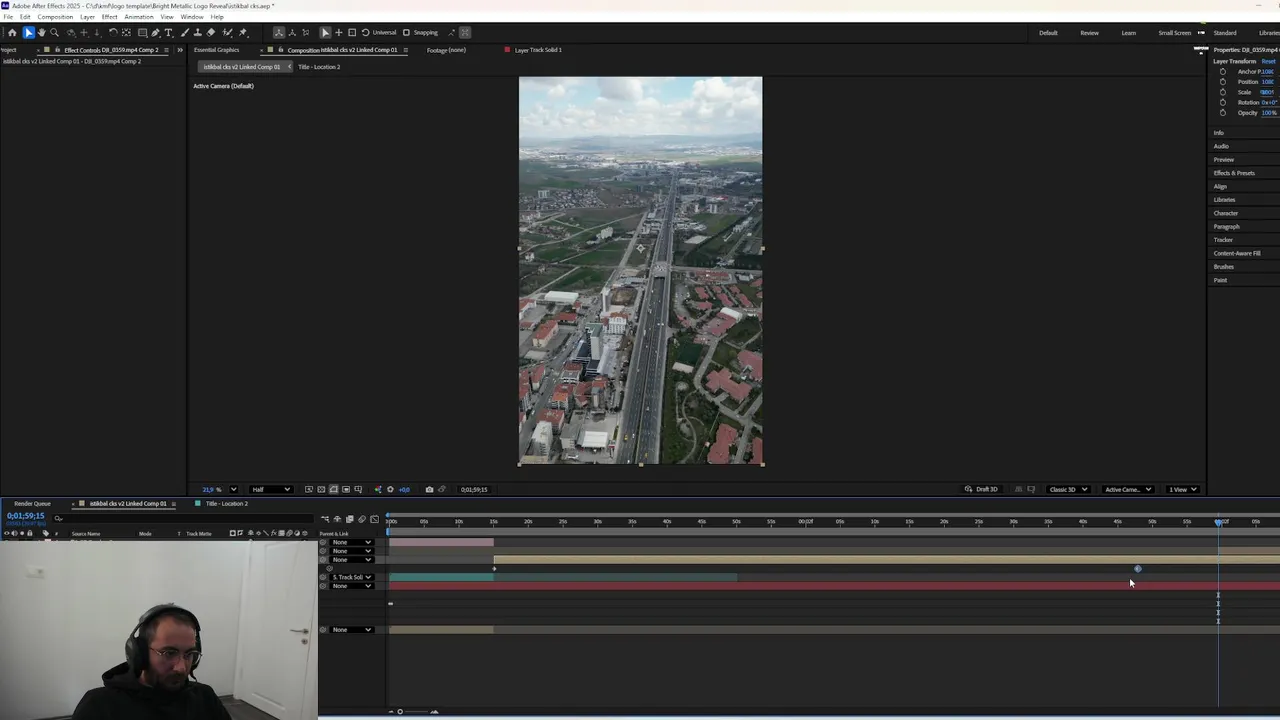Viewport: 1280px width, 720px height.
Task: Switch to the Essential Graphics tab
Action: click(x=217, y=50)
